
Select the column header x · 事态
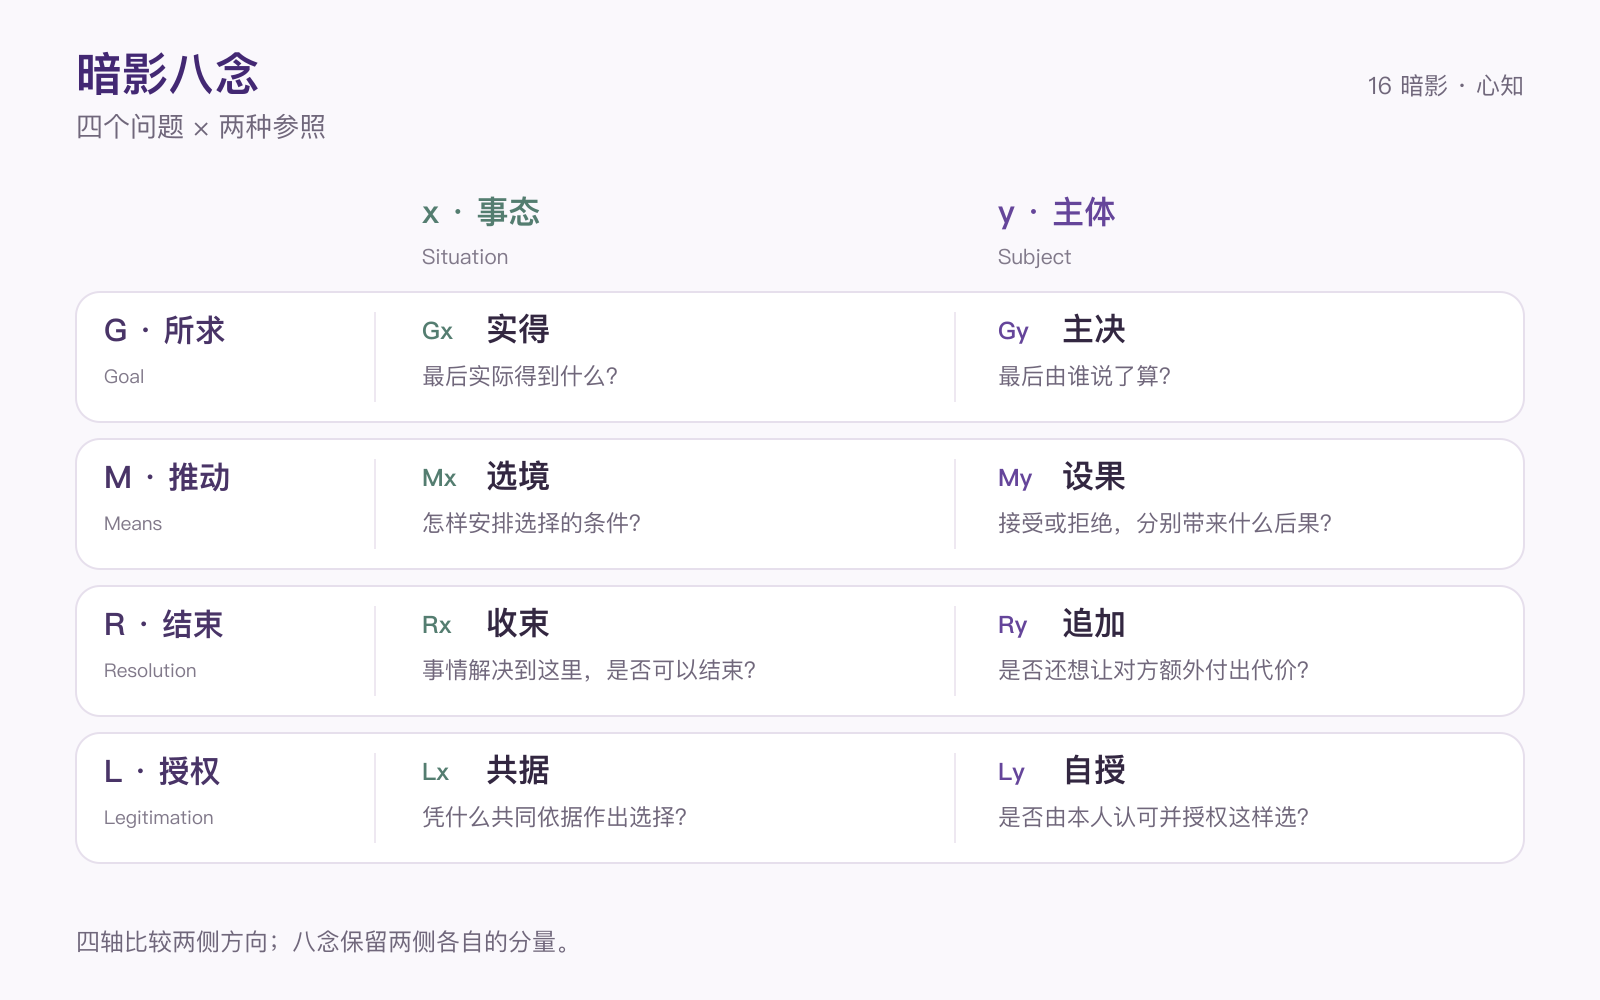point(481,212)
